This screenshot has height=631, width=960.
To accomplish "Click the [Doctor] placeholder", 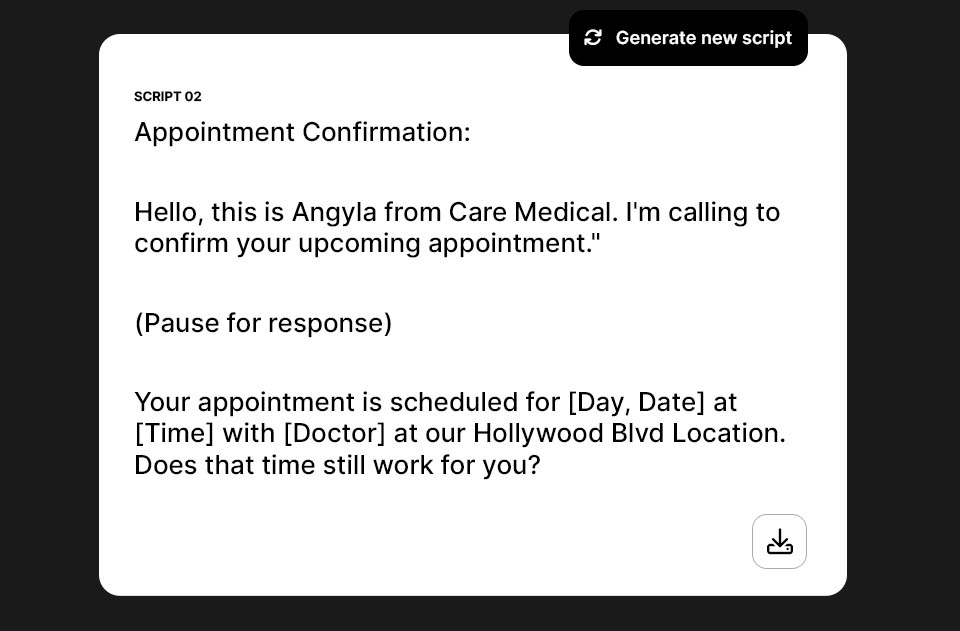I will tap(334, 434).
